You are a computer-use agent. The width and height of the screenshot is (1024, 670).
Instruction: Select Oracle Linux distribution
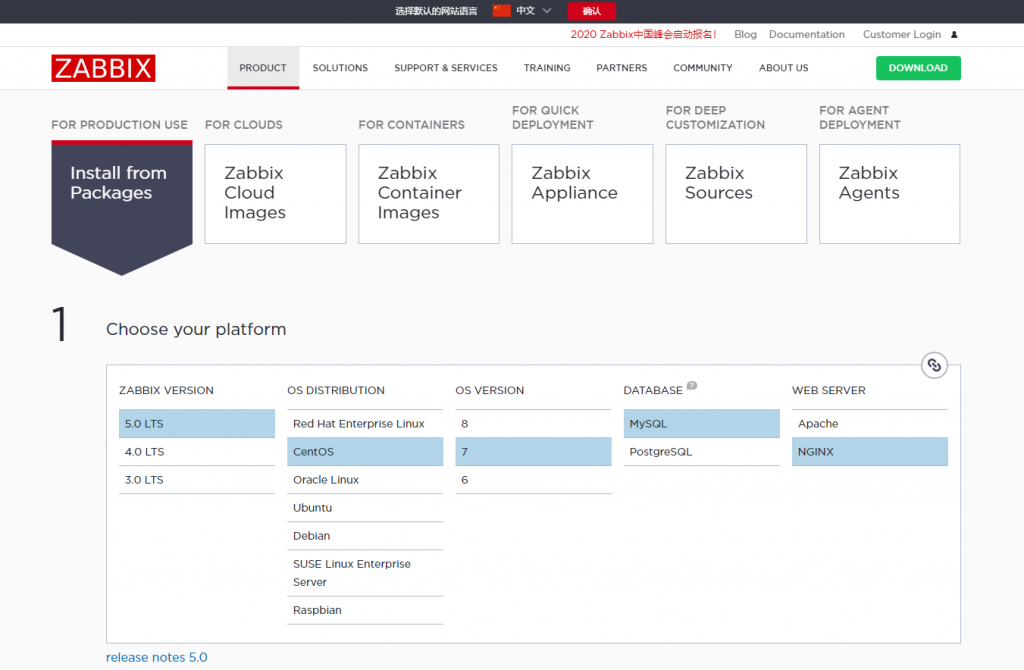pos(365,480)
